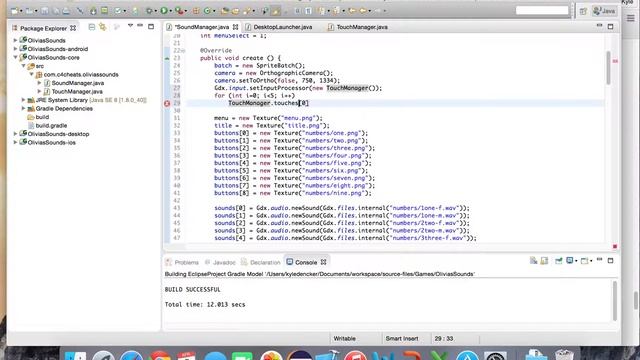Screen dimensions: 640x360
Task: Click the Clear Console icon
Action: pyautogui.click(x=533, y=261)
